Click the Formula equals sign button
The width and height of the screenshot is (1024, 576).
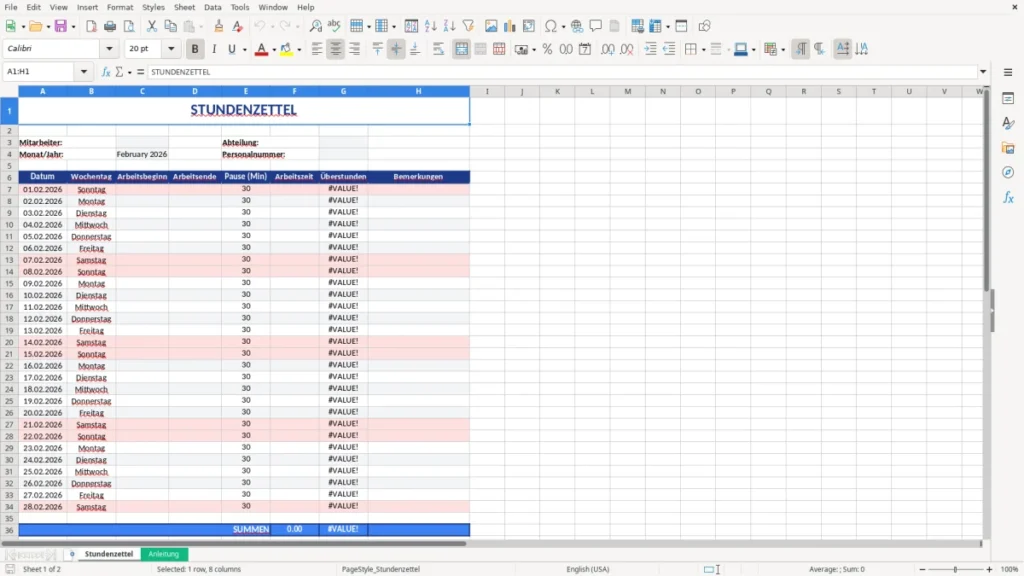point(140,72)
